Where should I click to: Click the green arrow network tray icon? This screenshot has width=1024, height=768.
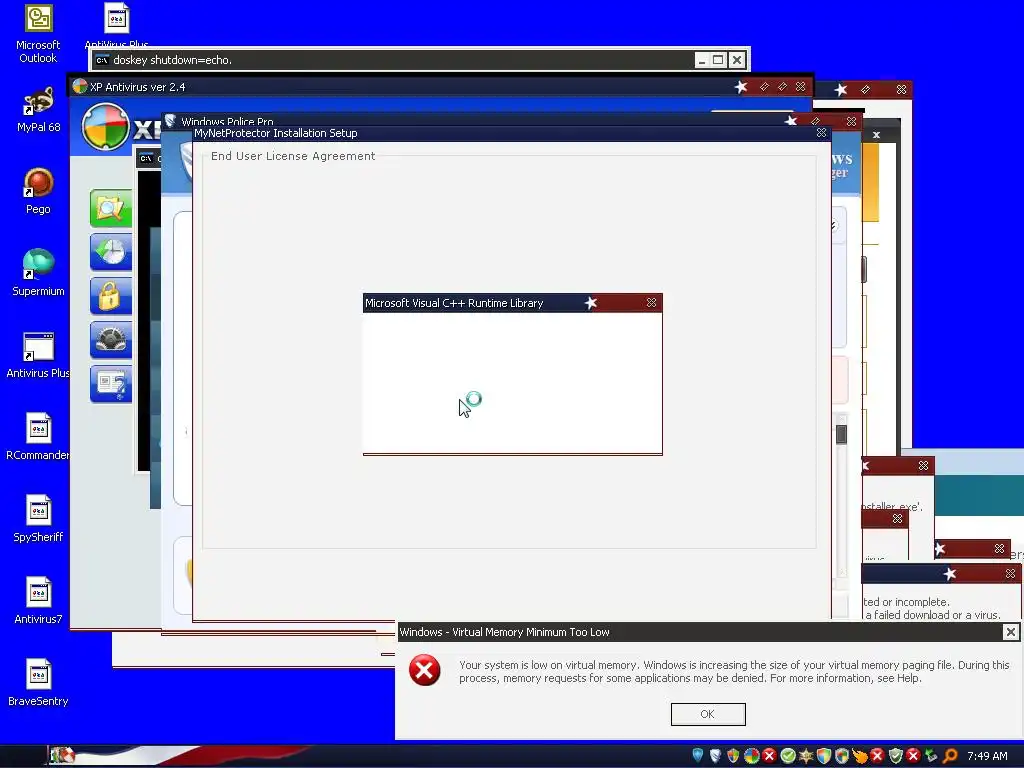[931, 756]
